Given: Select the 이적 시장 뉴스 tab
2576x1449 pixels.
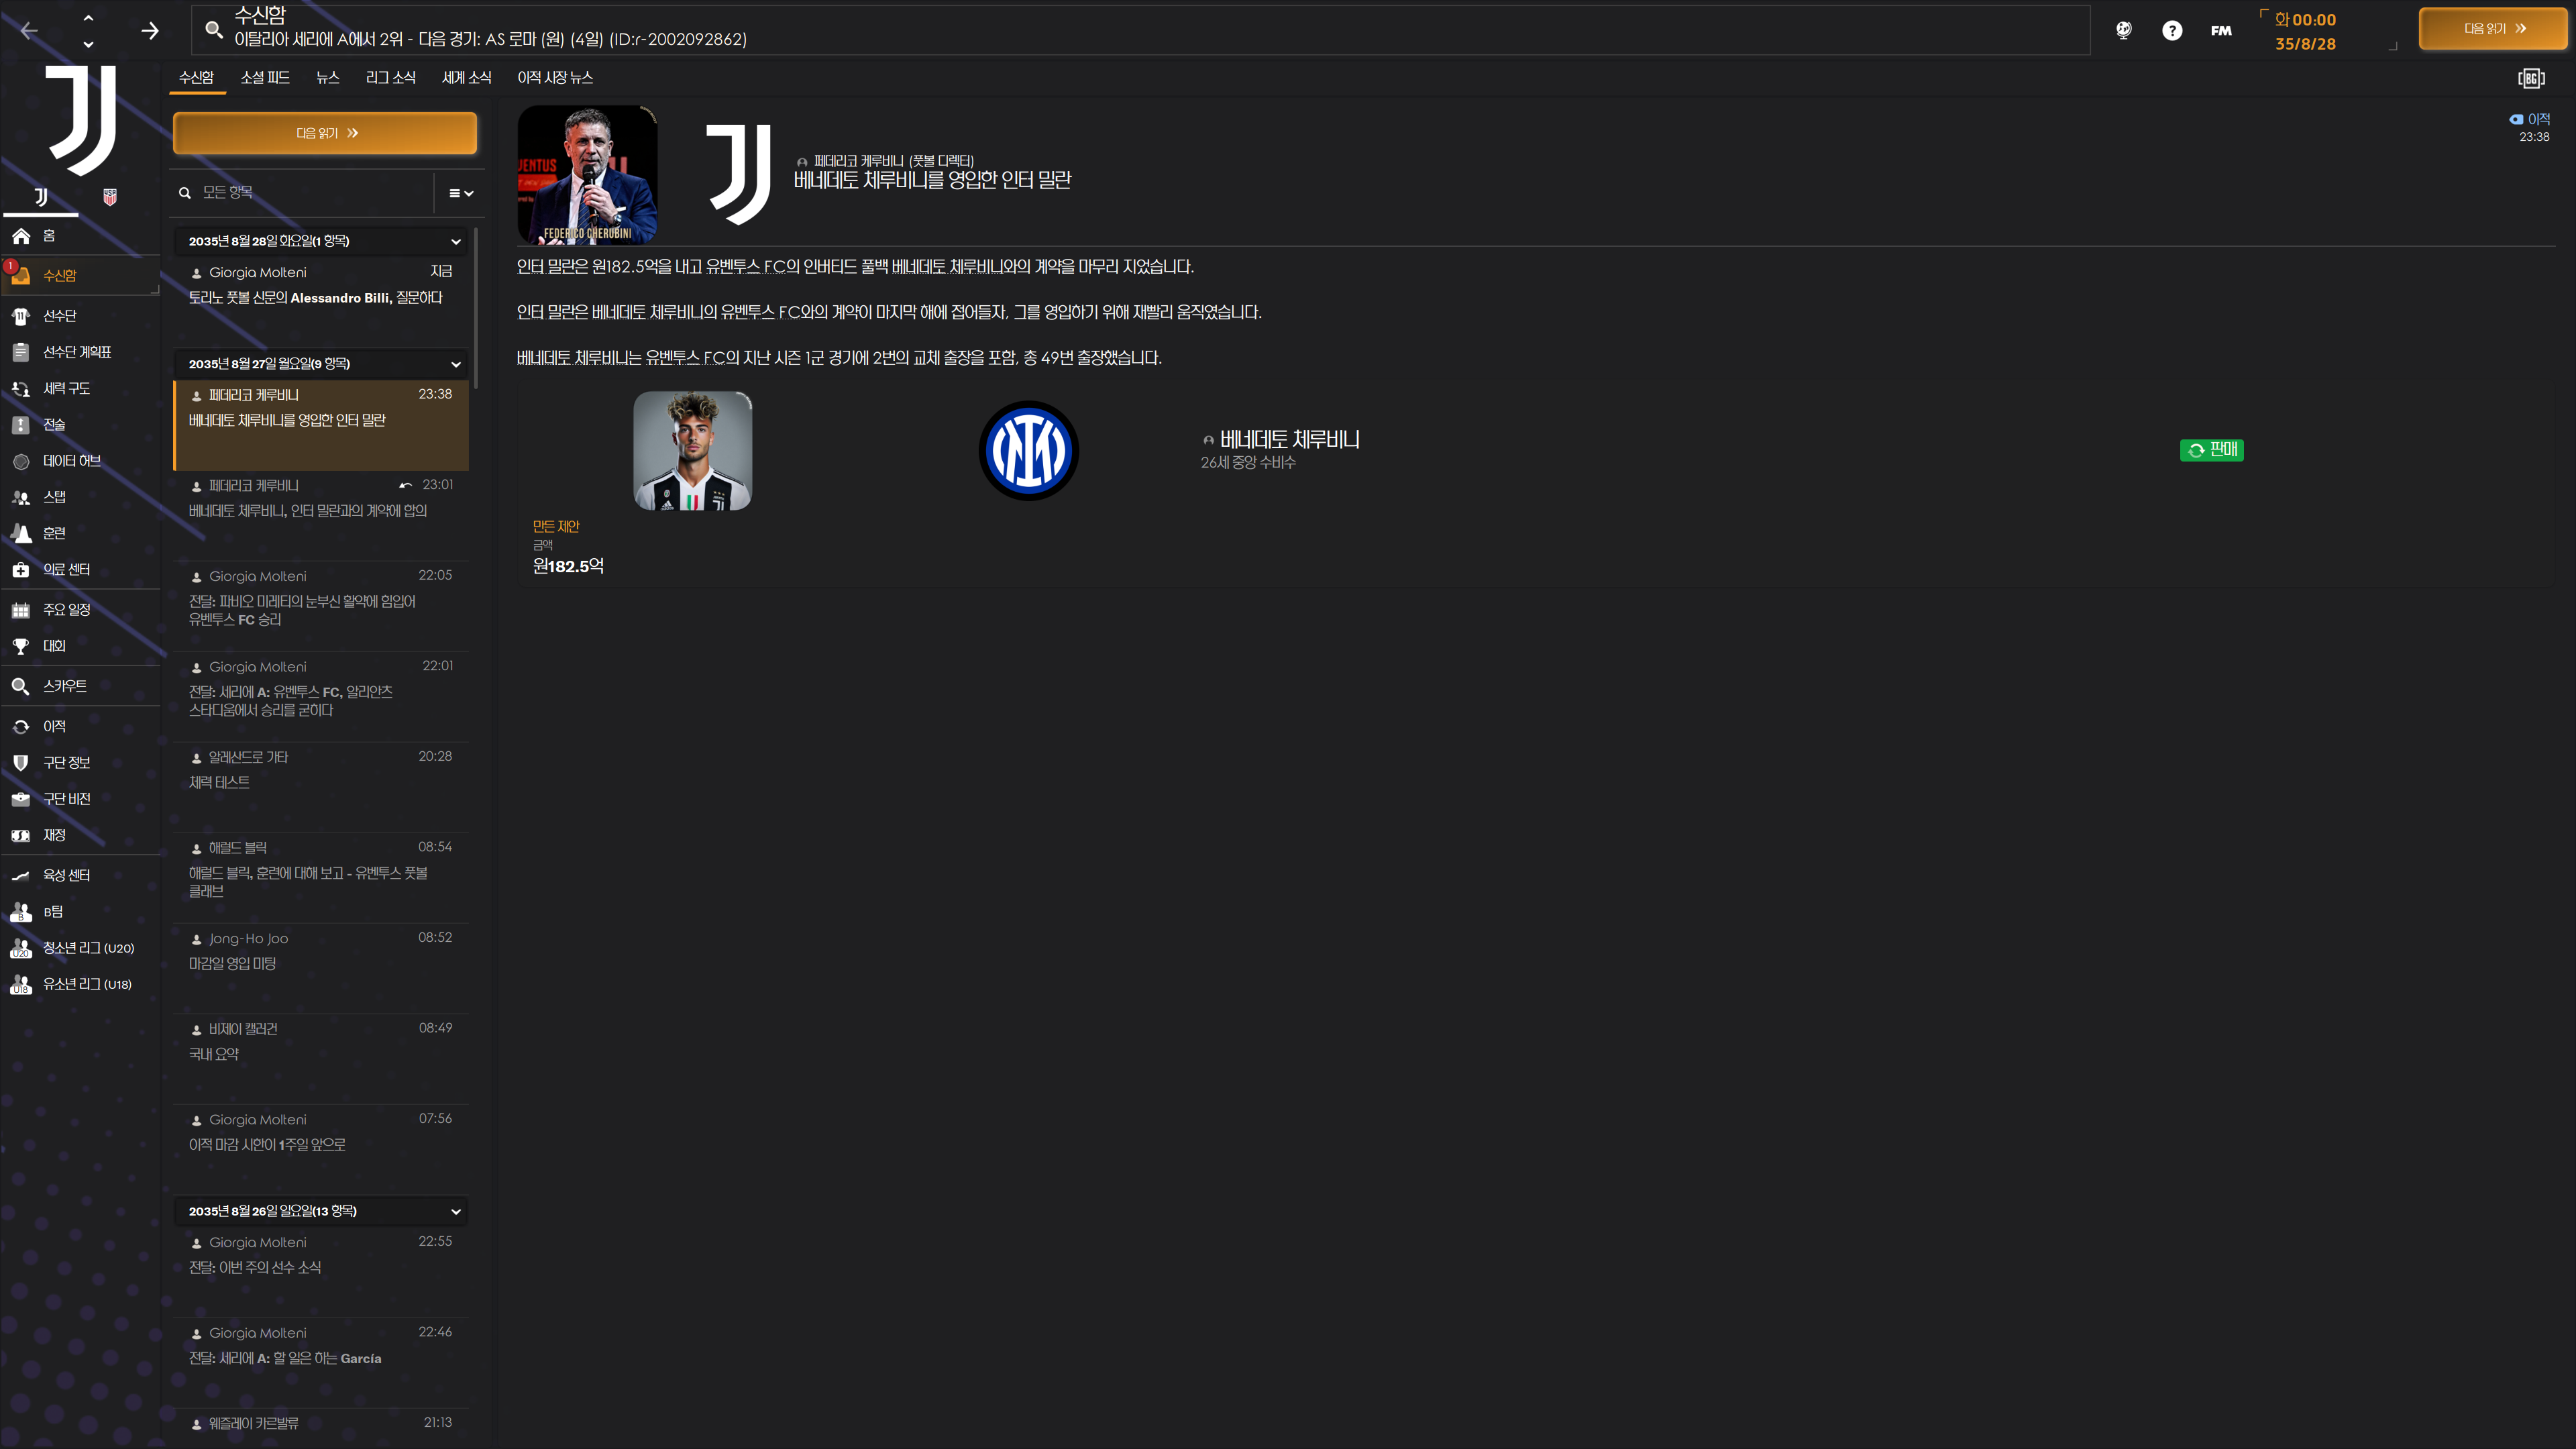Looking at the screenshot, I should click(555, 77).
